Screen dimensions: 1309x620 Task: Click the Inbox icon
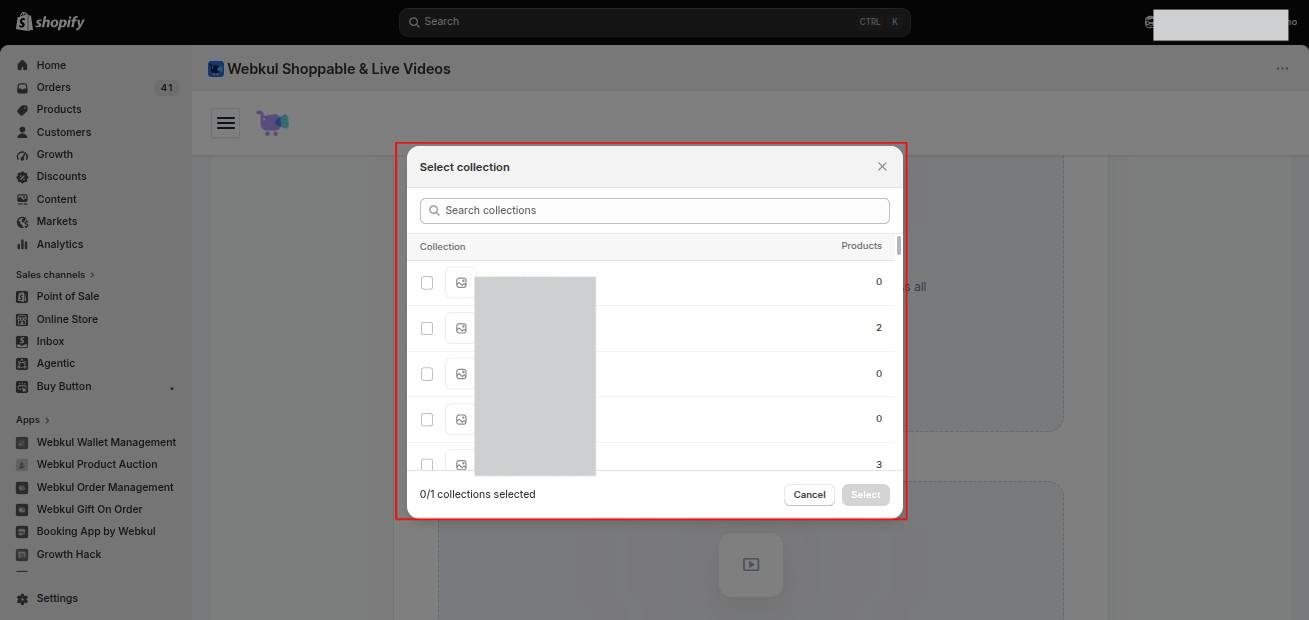(23, 341)
